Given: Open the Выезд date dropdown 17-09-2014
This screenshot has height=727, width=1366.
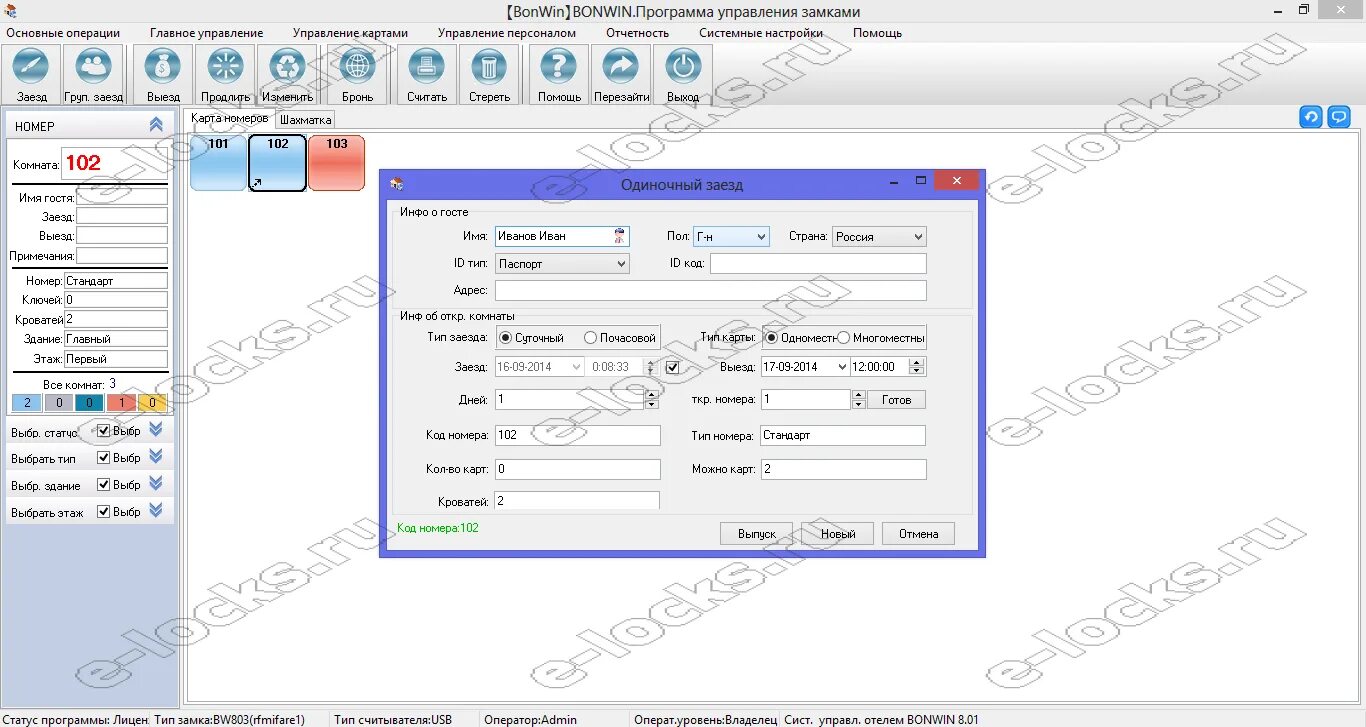Looking at the screenshot, I should click(840, 367).
